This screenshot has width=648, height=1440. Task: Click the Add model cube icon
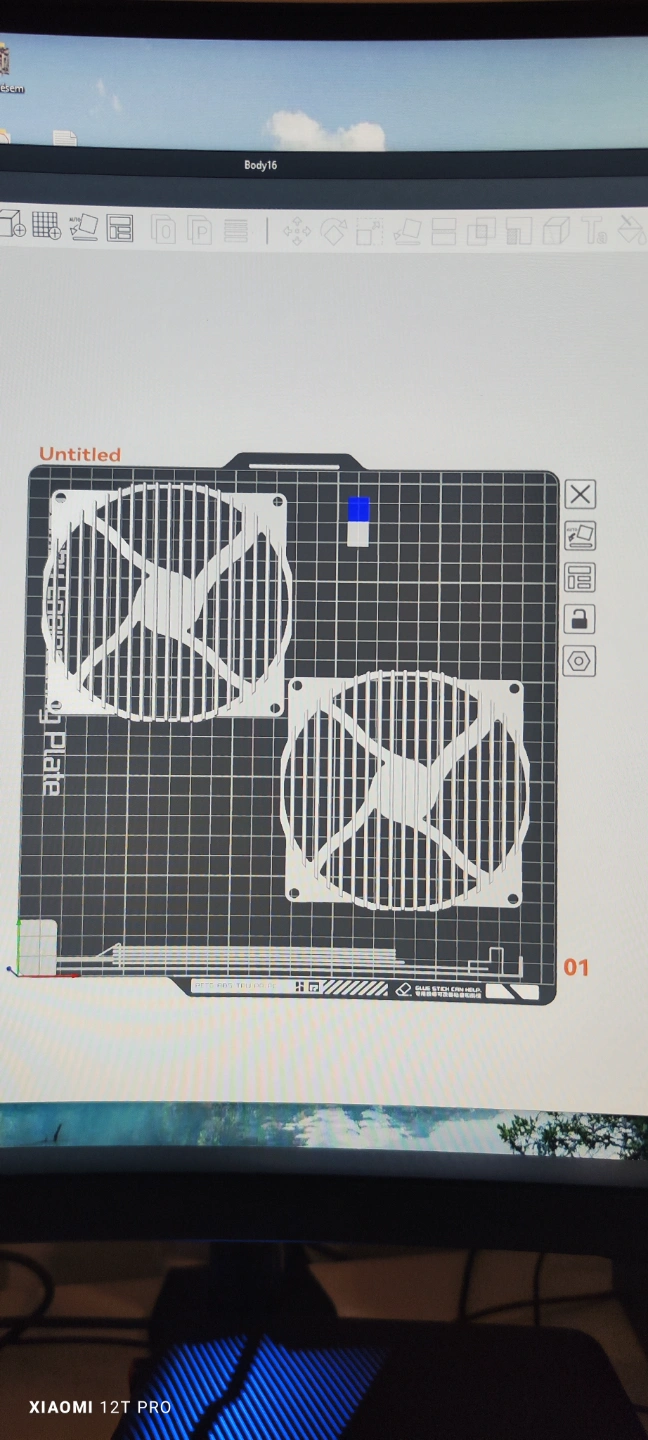[12, 223]
